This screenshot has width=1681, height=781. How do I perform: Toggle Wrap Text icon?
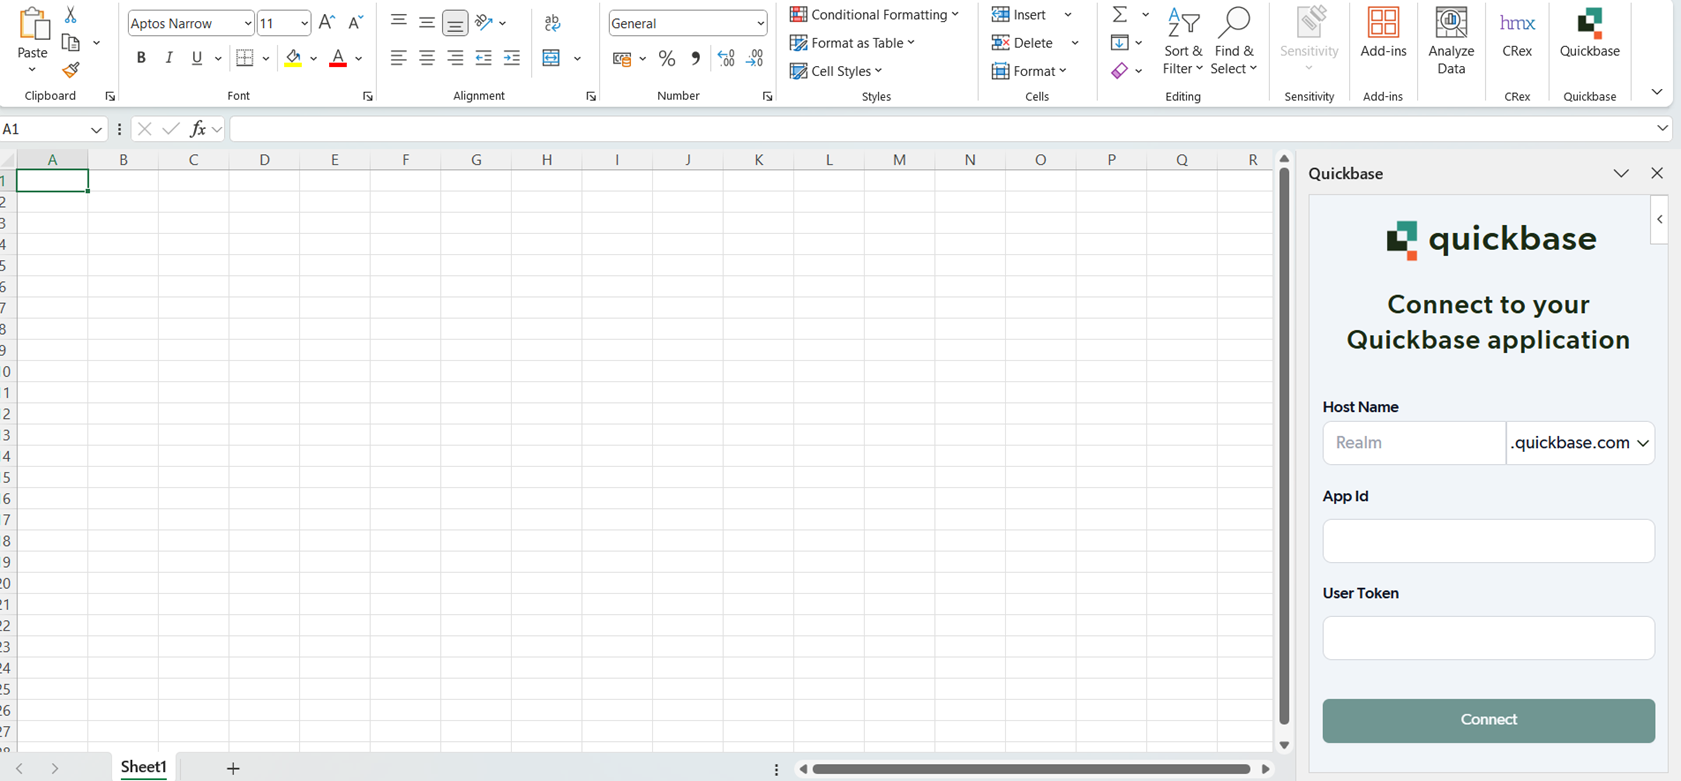[552, 22]
